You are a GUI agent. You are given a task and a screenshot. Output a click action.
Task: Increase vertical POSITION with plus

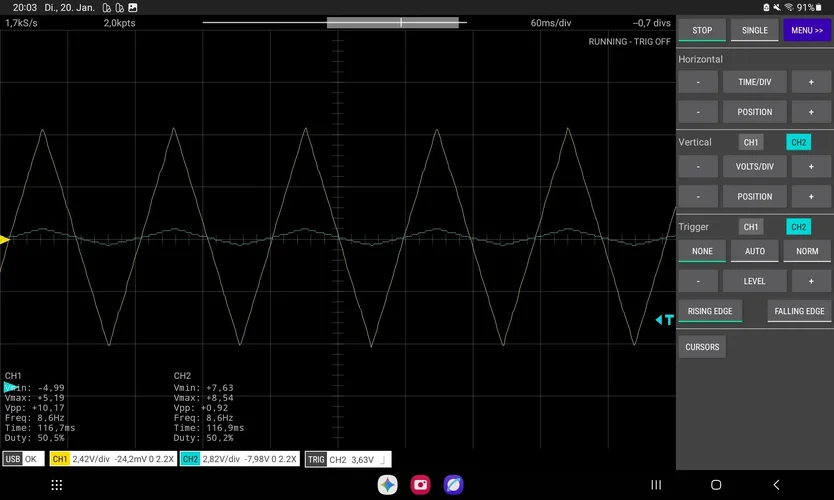811,197
